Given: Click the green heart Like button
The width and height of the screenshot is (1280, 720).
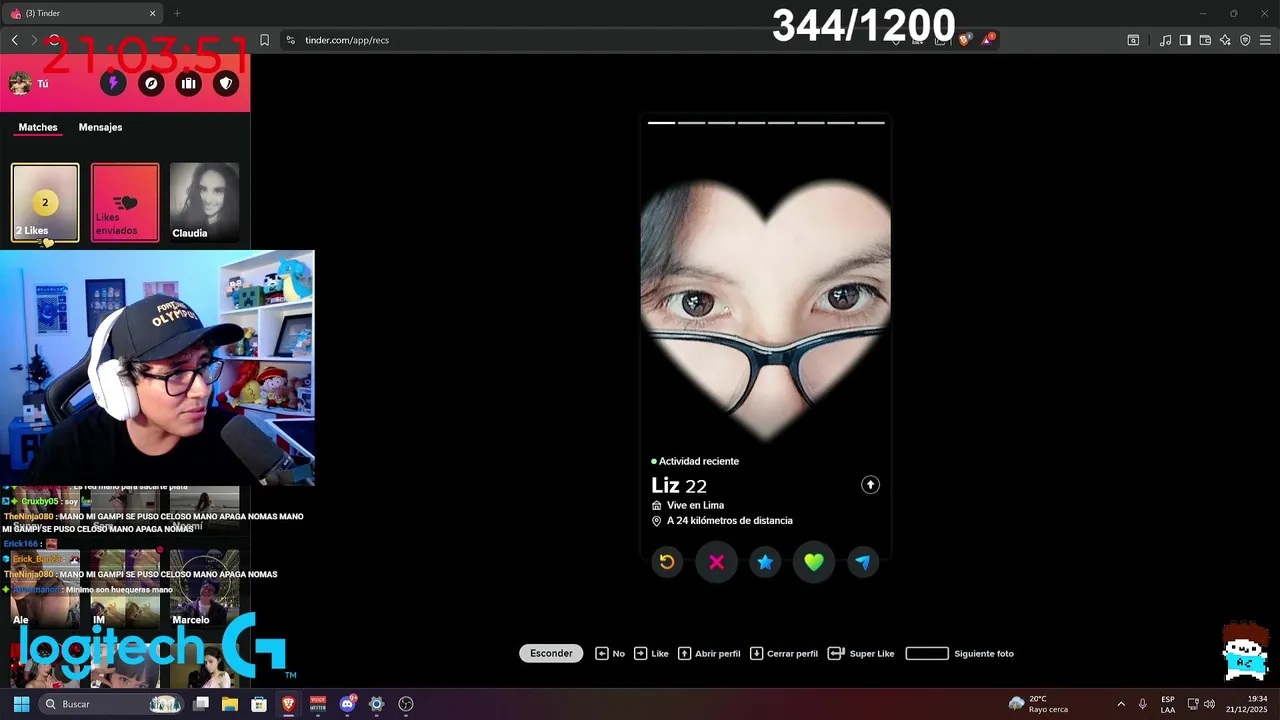Looking at the screenshot, I should click(814, 562).
